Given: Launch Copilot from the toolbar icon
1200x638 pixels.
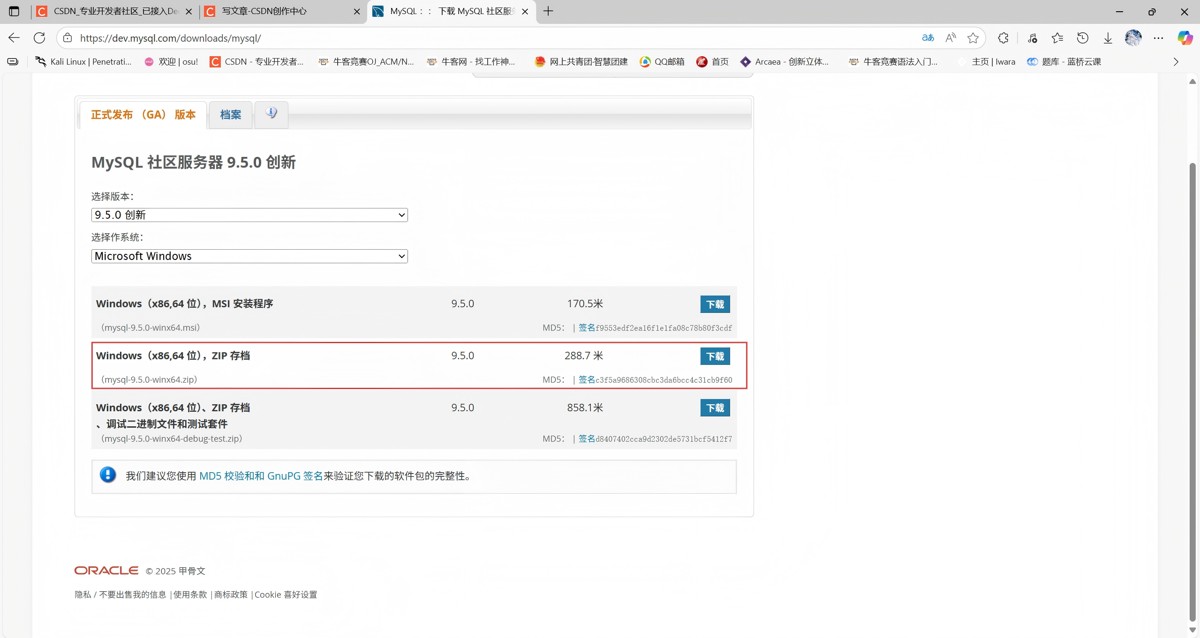Looking at the screenshot, I should point(1185,38).
